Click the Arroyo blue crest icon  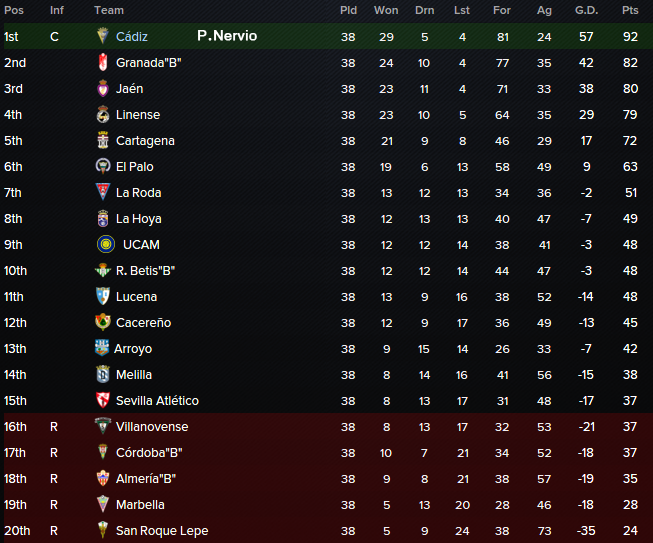[102, 348]
